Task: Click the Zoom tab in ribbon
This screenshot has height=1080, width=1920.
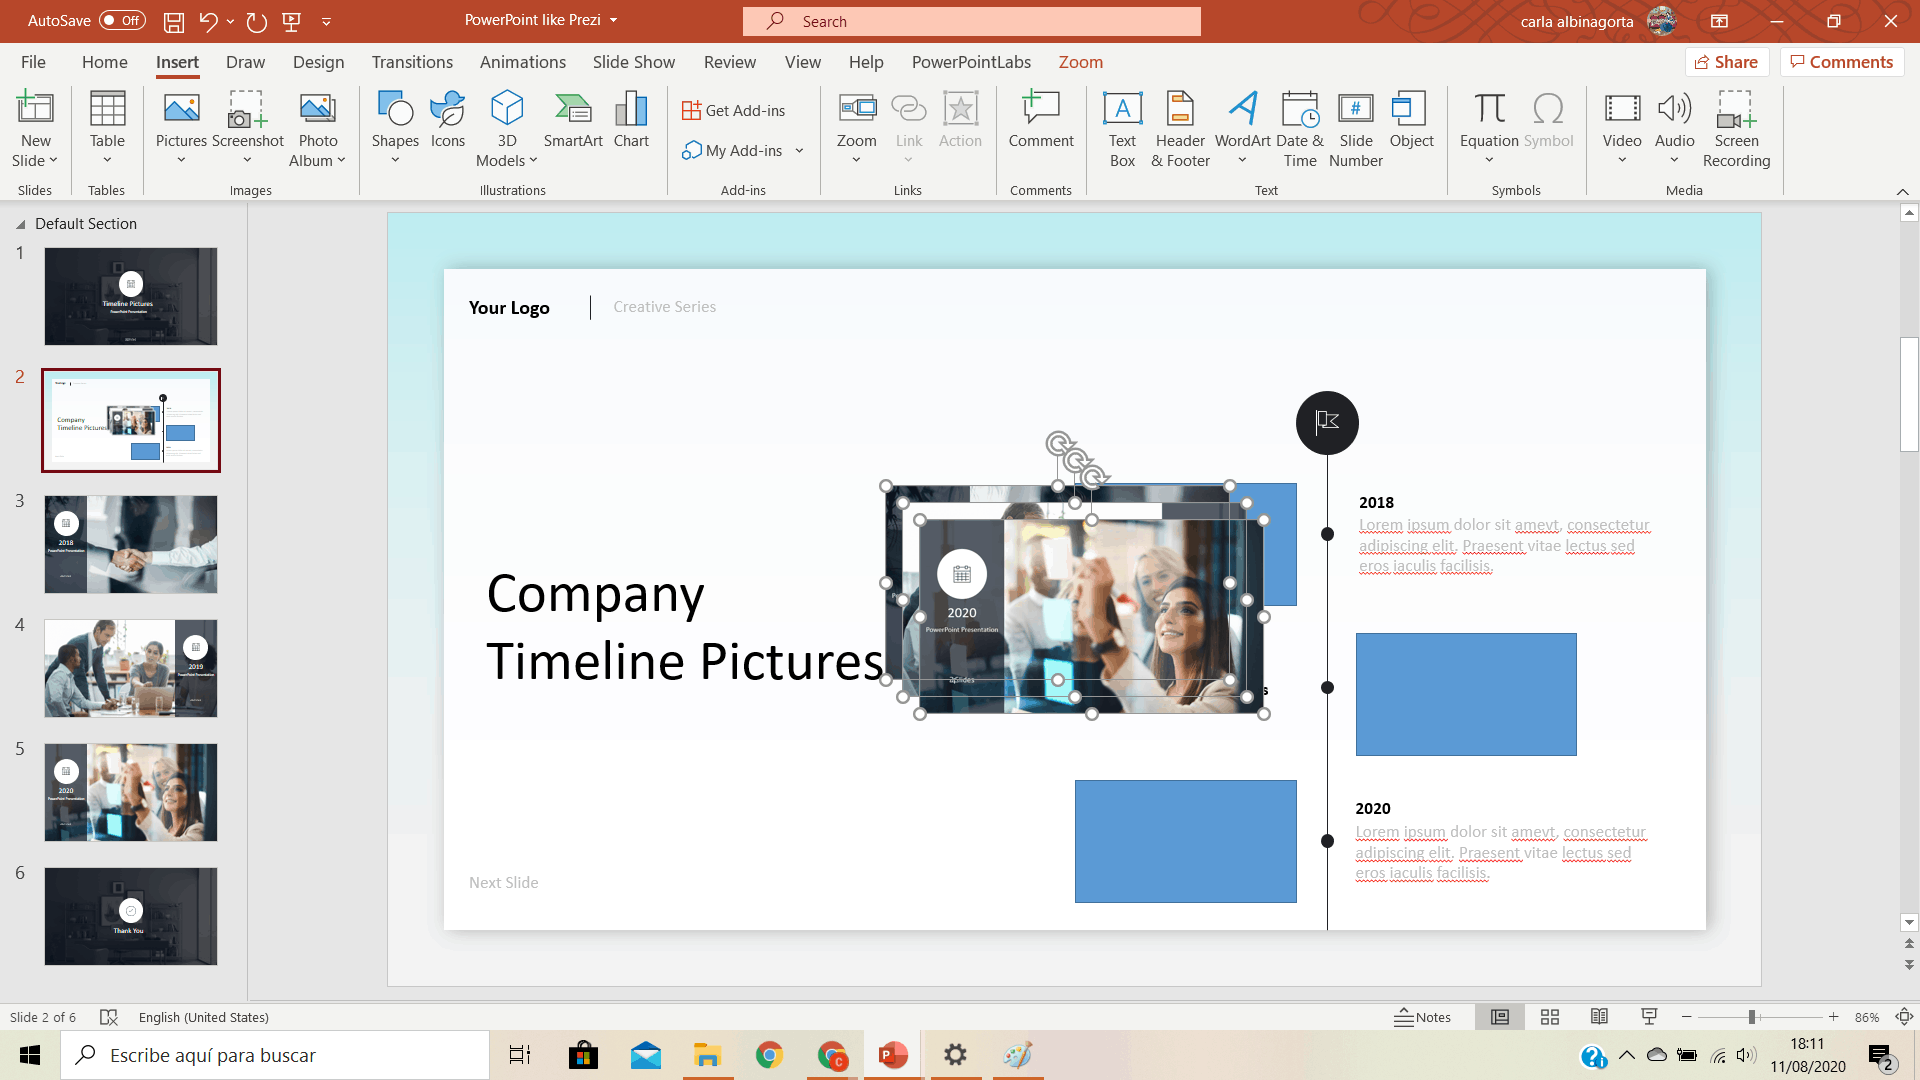Action: [x=1080, y=62]
